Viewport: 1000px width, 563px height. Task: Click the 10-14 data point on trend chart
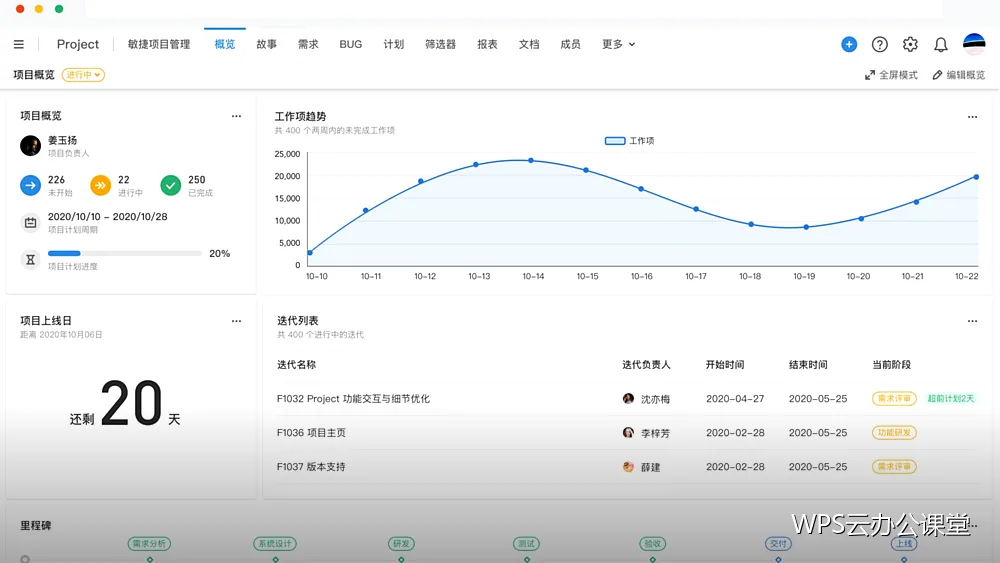point(531,161)
